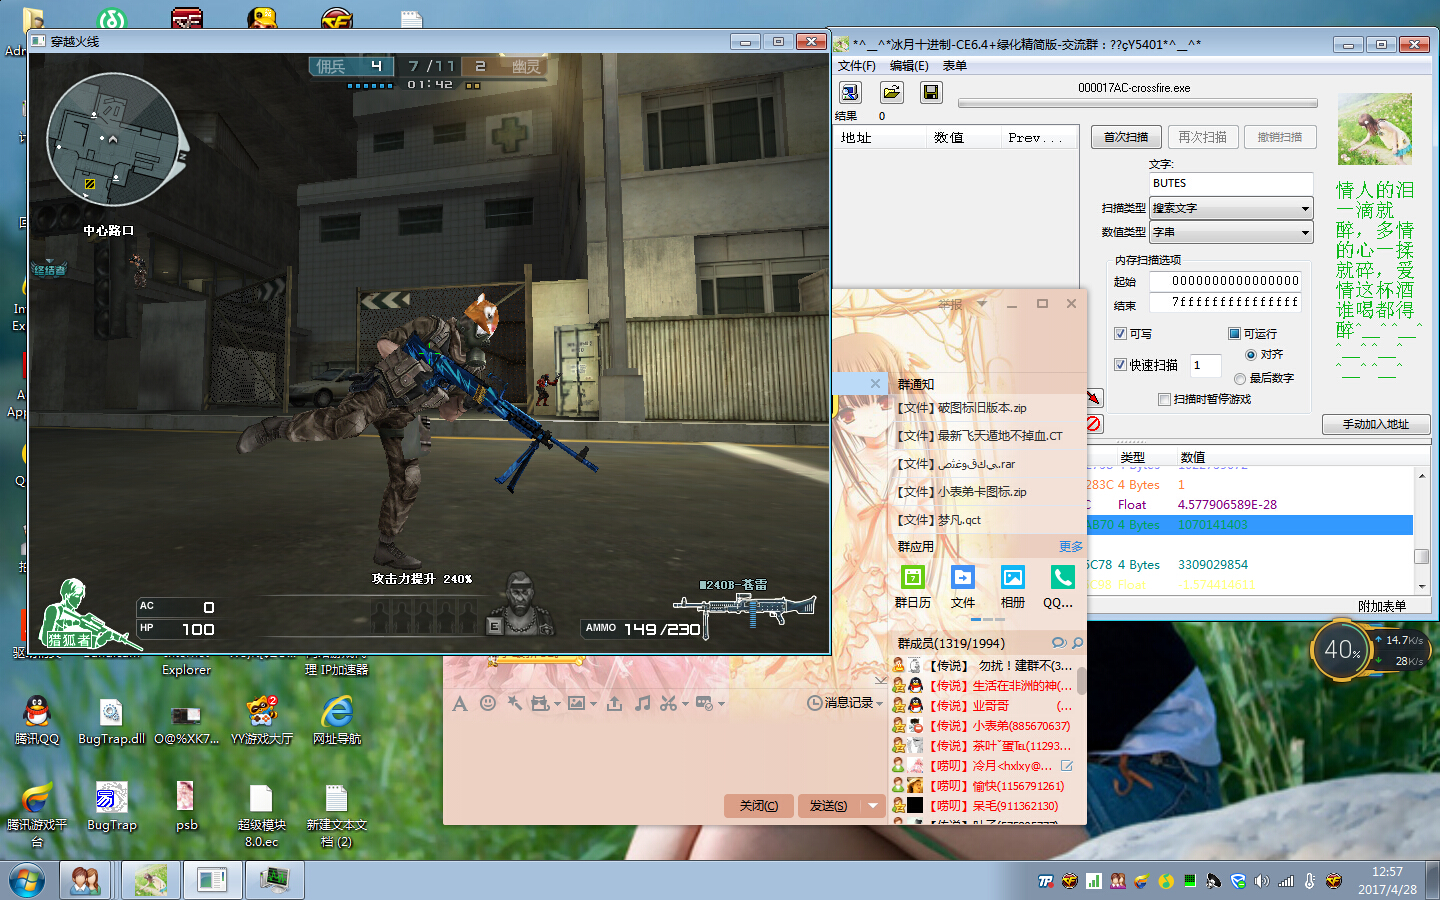Select the 最后数字 radio button

(1240, 379)
